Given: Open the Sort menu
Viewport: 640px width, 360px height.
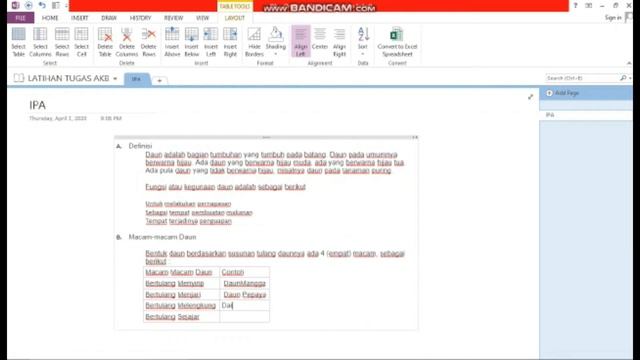Looking at the screenshot, I should pos(363,42).
